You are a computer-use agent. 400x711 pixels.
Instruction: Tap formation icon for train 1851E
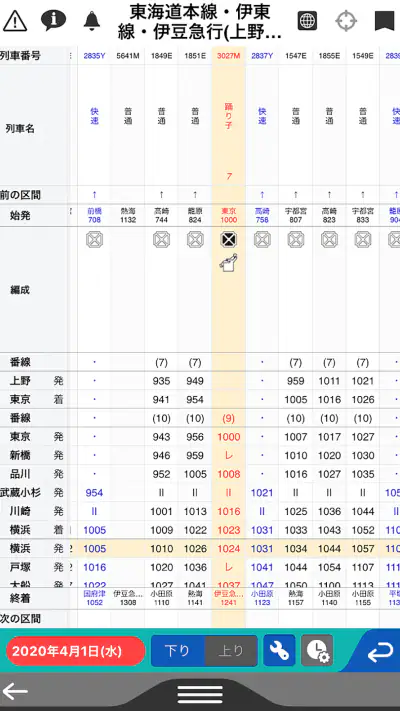coord(195,239)
